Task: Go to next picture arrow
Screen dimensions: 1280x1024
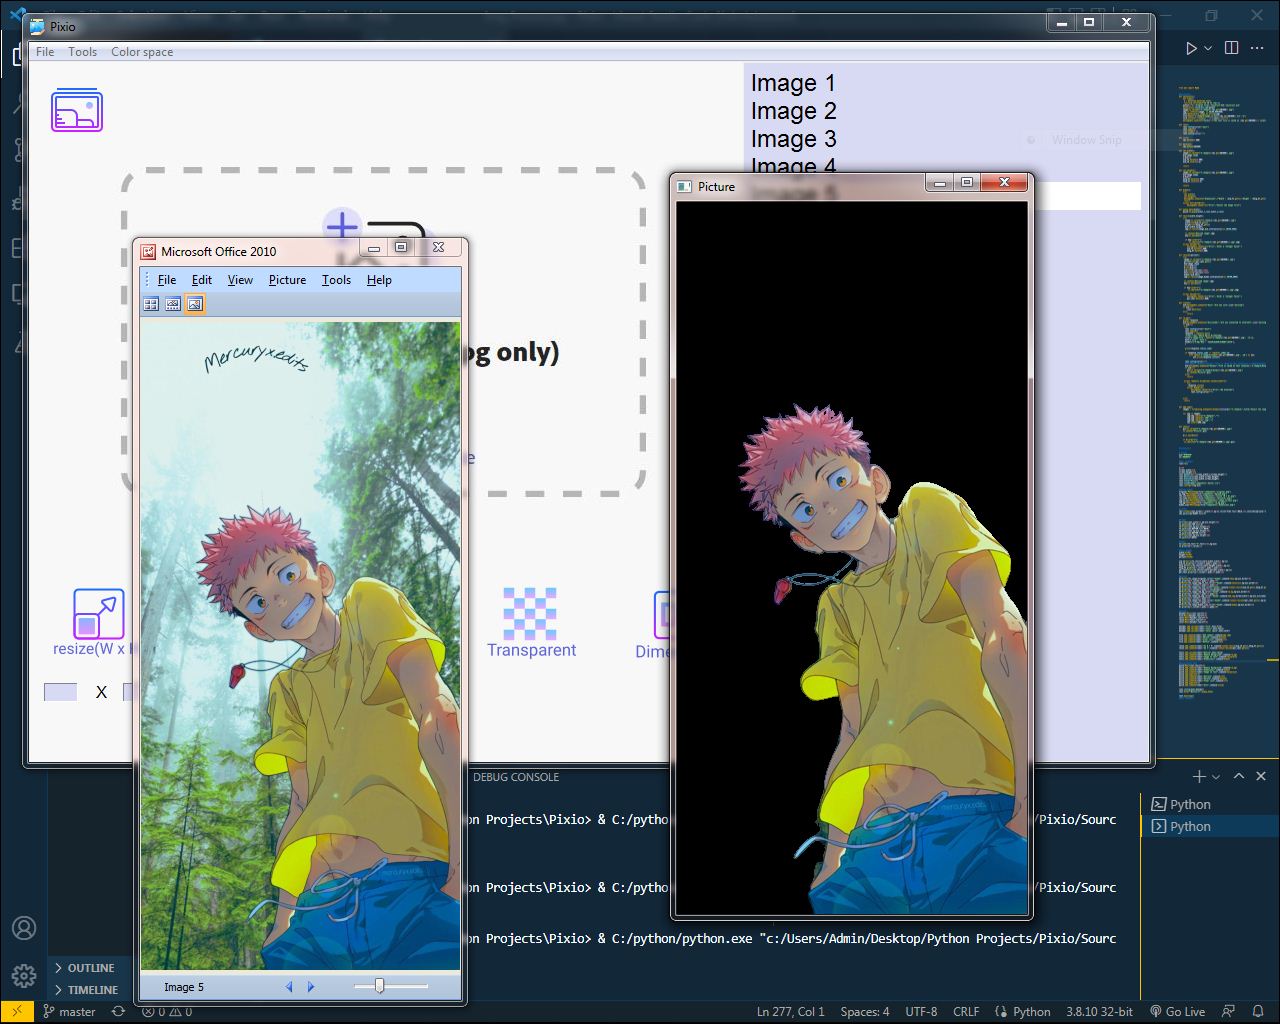Action: tap(311, 987)
